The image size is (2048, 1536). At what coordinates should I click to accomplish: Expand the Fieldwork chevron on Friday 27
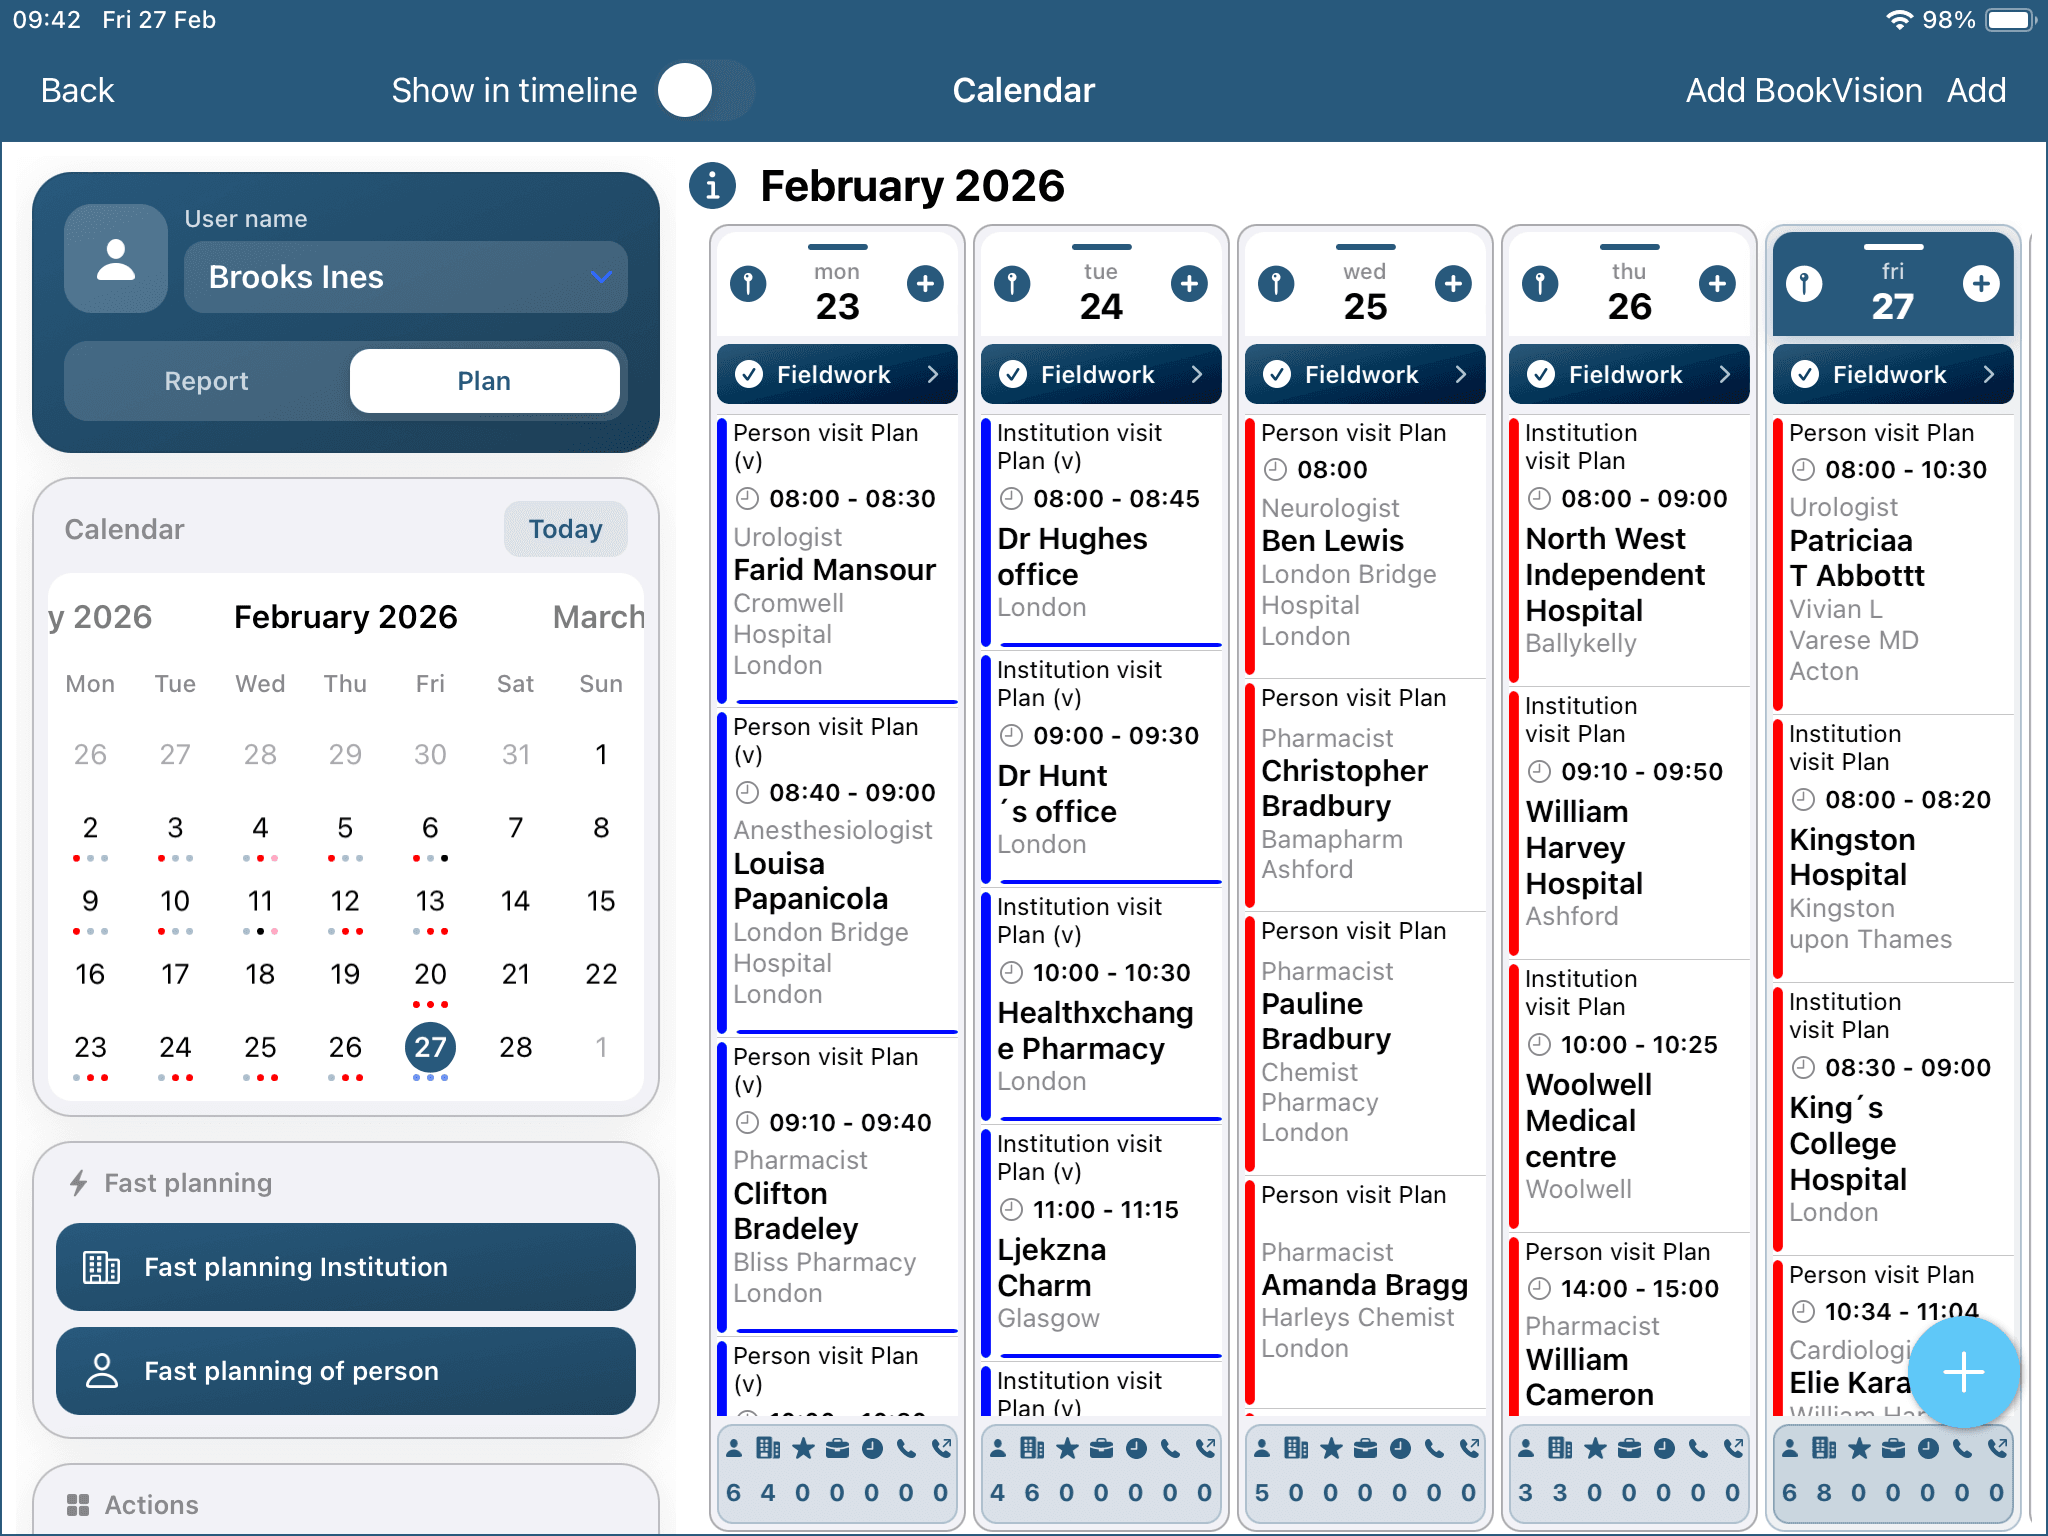click(x=1989, y=374)
